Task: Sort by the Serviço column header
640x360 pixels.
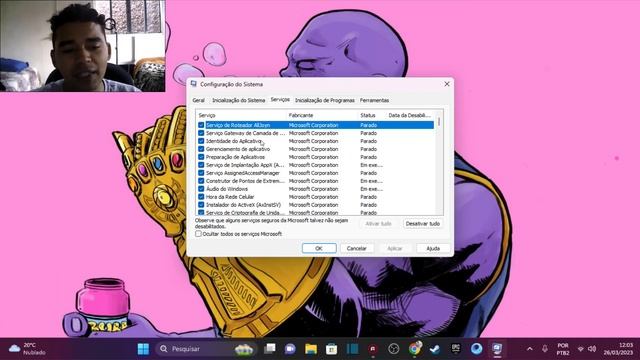Action: click(x=241, y=116)
